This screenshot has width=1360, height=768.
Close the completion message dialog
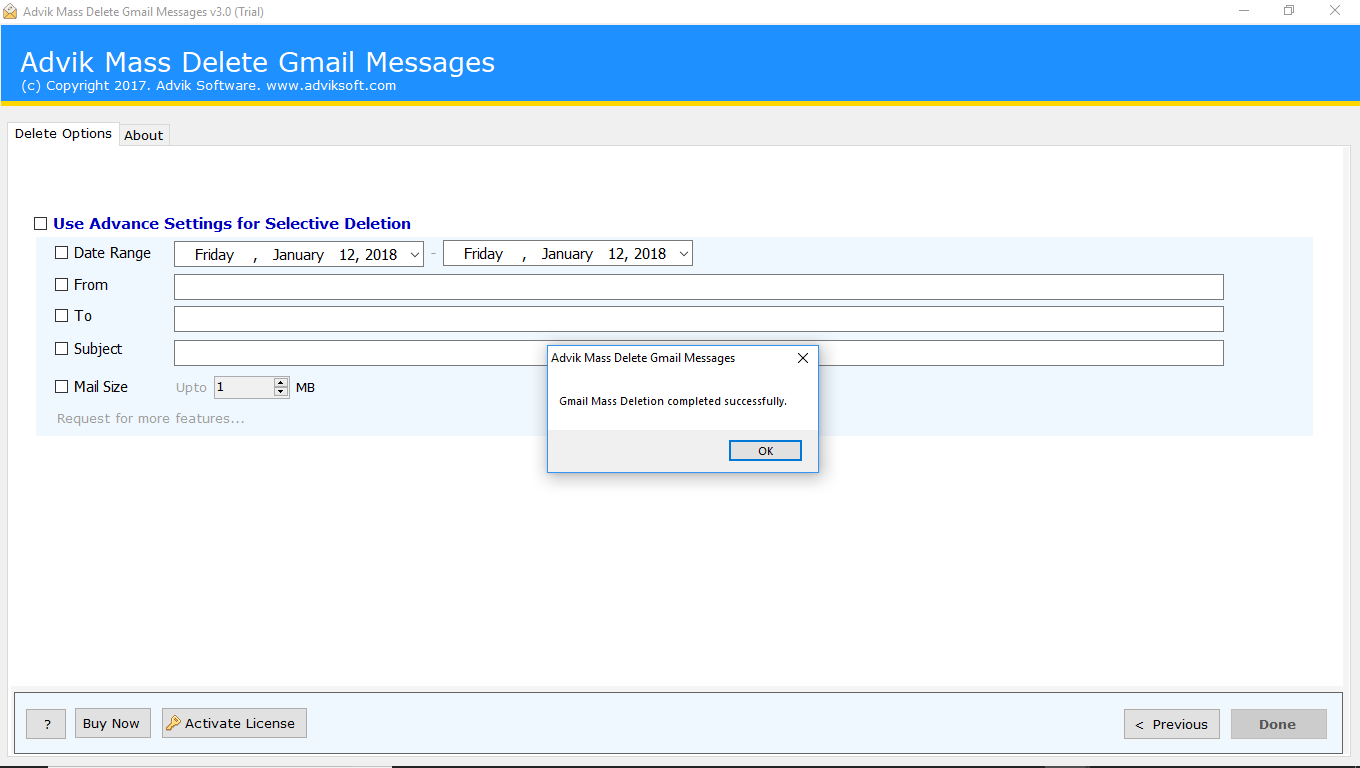click(802, 358)
